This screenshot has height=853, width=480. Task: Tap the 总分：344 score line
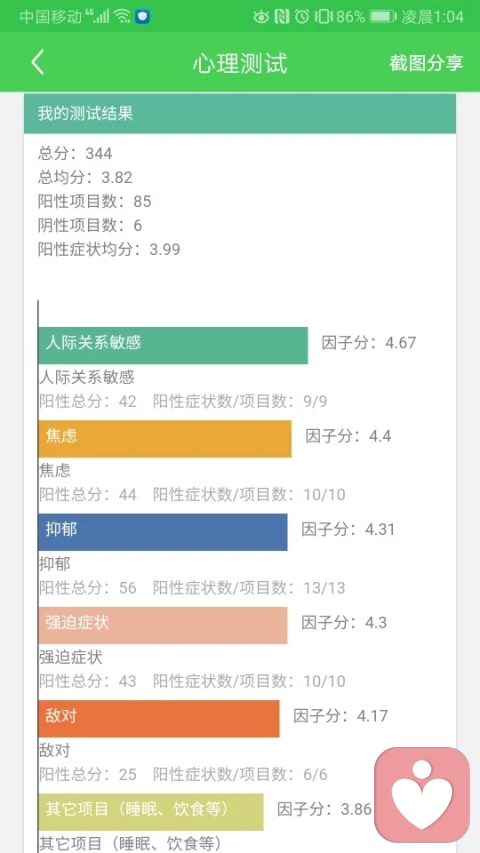(x=75, y=153)
